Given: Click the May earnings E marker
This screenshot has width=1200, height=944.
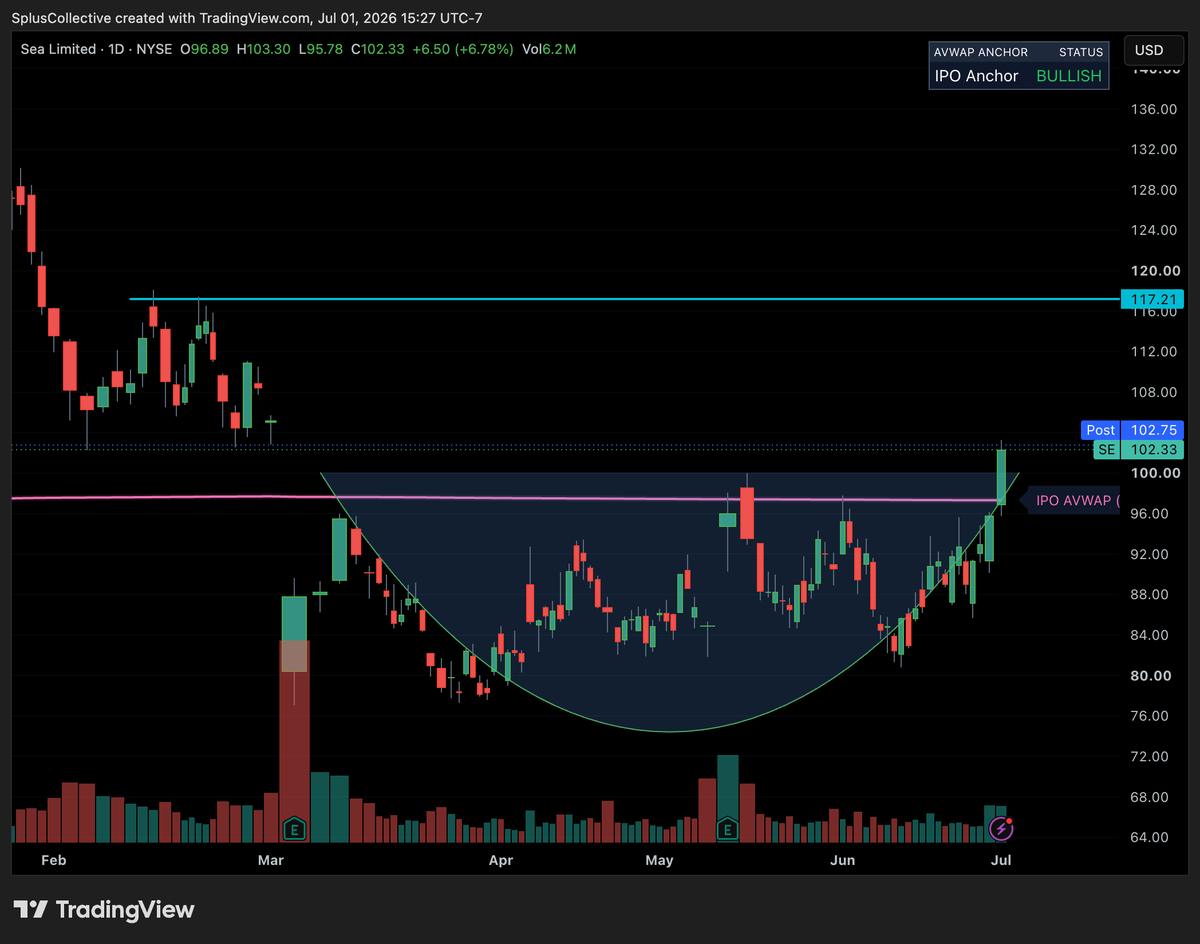Looking at the screenshot, I should click(728, 828).
